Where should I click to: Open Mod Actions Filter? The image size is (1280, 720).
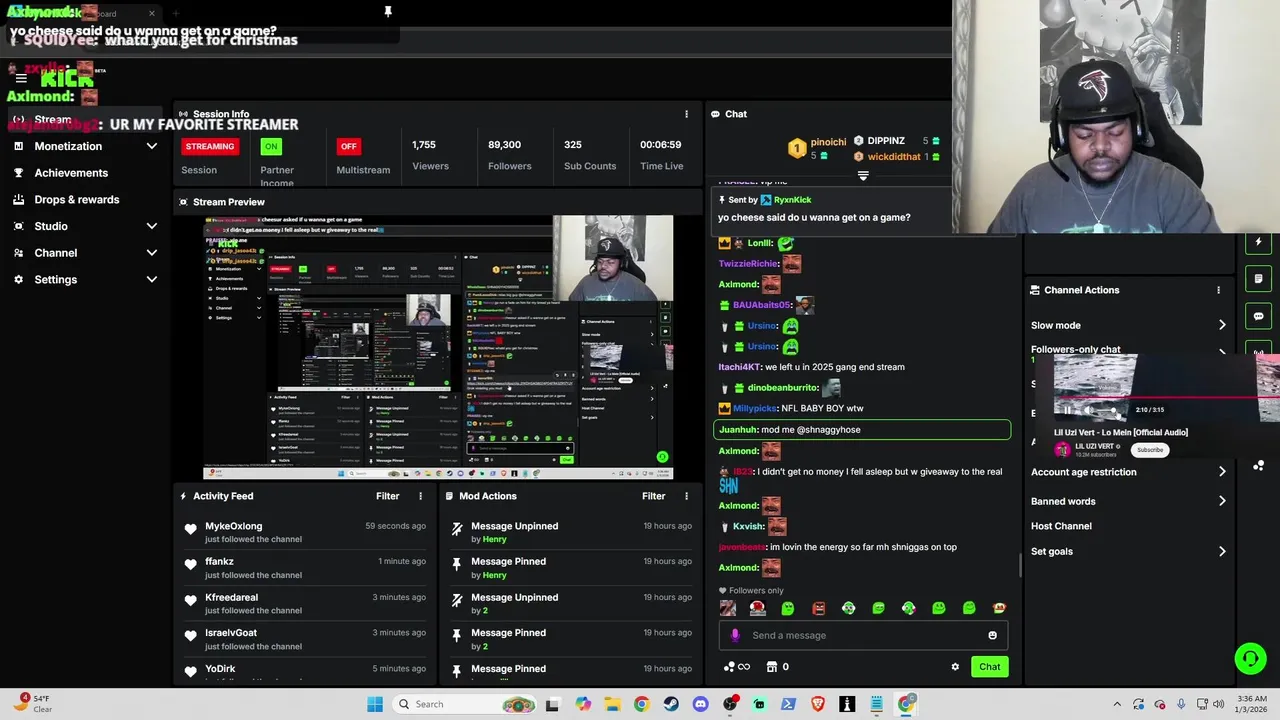pyautogui.click(x=653, y=496)
